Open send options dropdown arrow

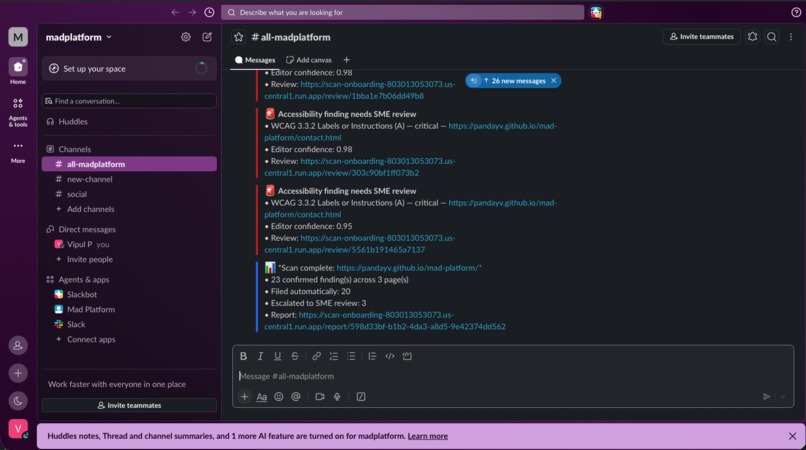coord(783,397)
